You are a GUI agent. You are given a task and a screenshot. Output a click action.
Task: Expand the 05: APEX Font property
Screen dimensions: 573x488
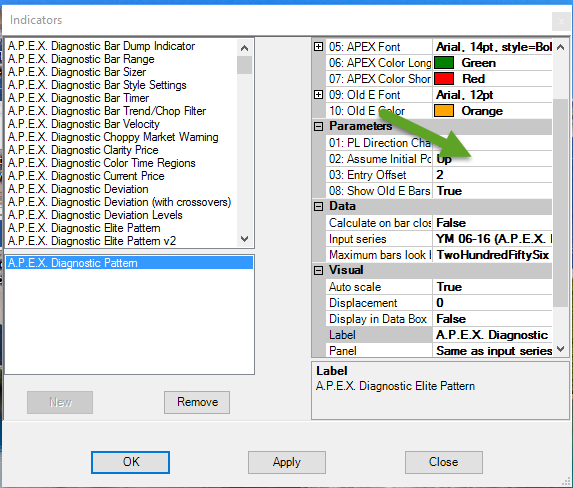click(x=318, y=47)
